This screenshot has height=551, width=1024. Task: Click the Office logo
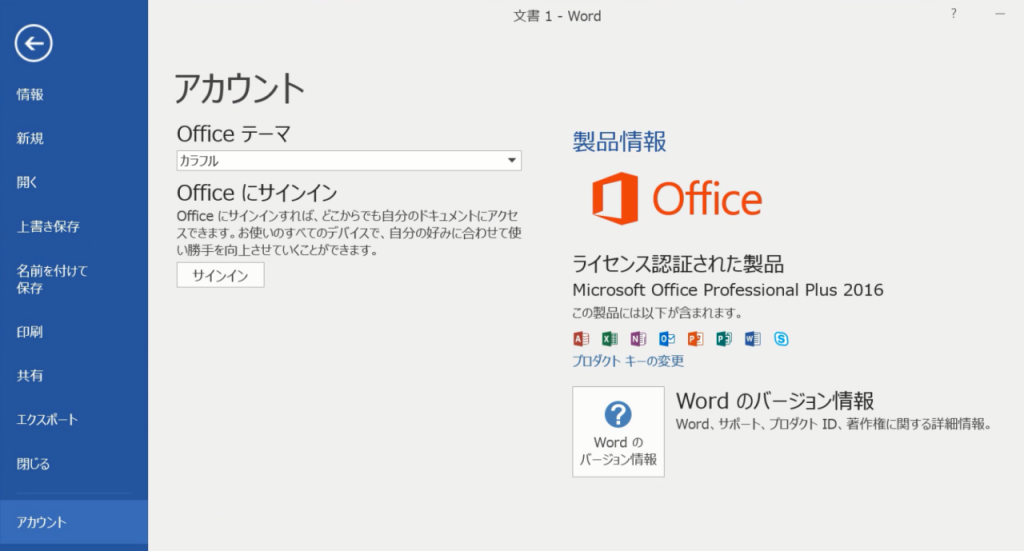click(x=677, y=198)
